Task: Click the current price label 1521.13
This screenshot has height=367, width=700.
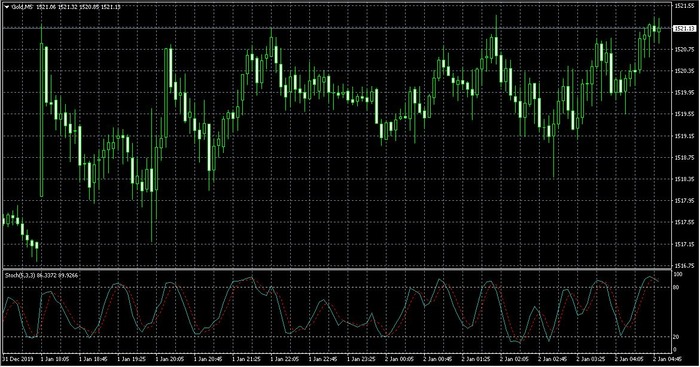Action: pyautogui.click(x=684, y=29)
